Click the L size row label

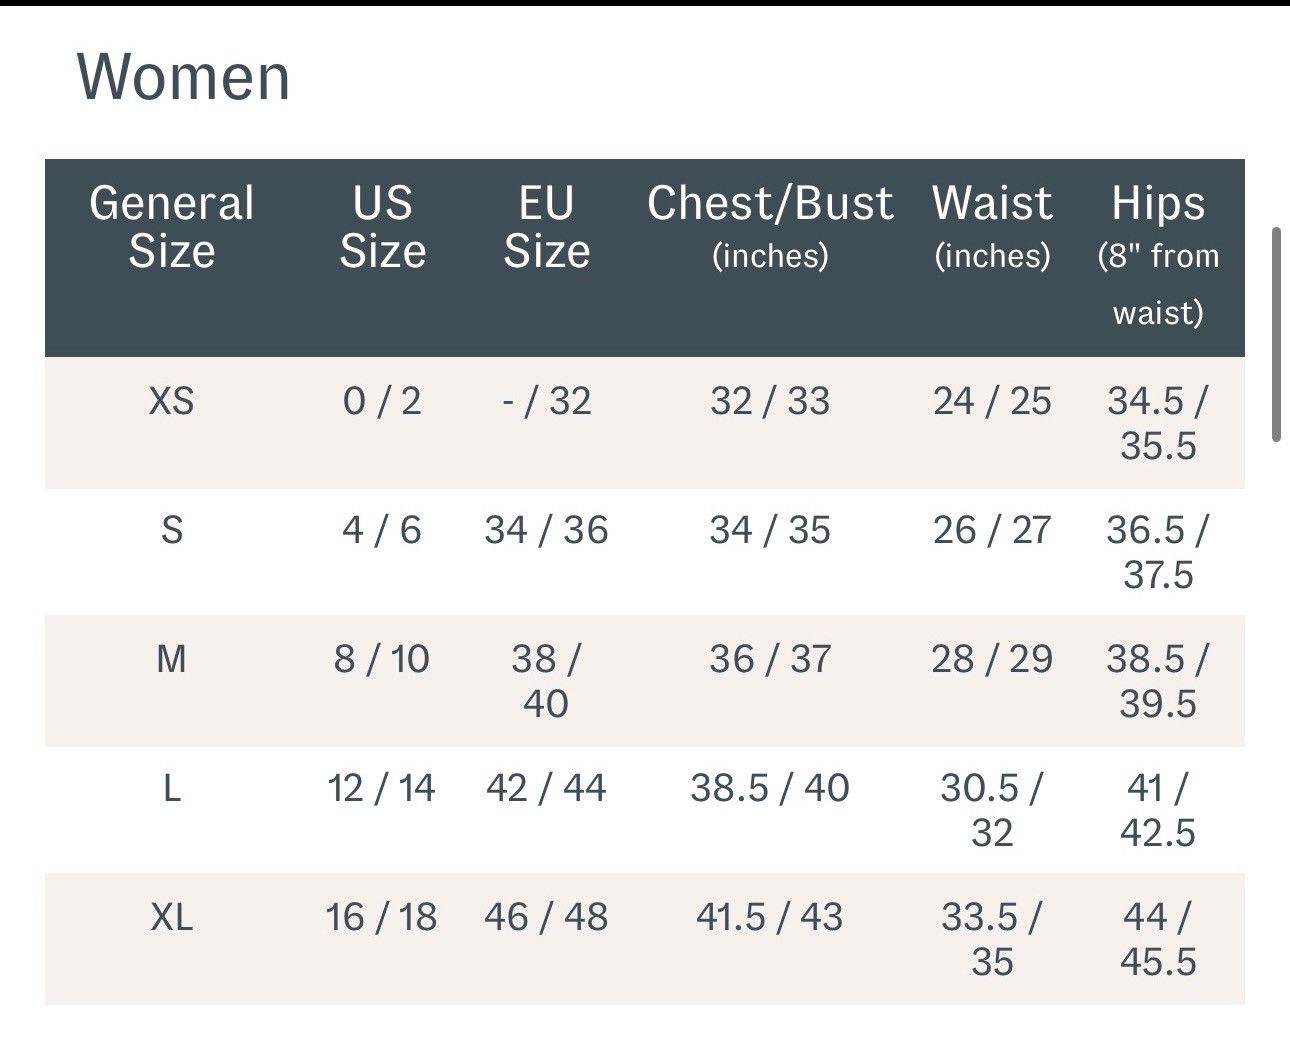click(172, 789)
